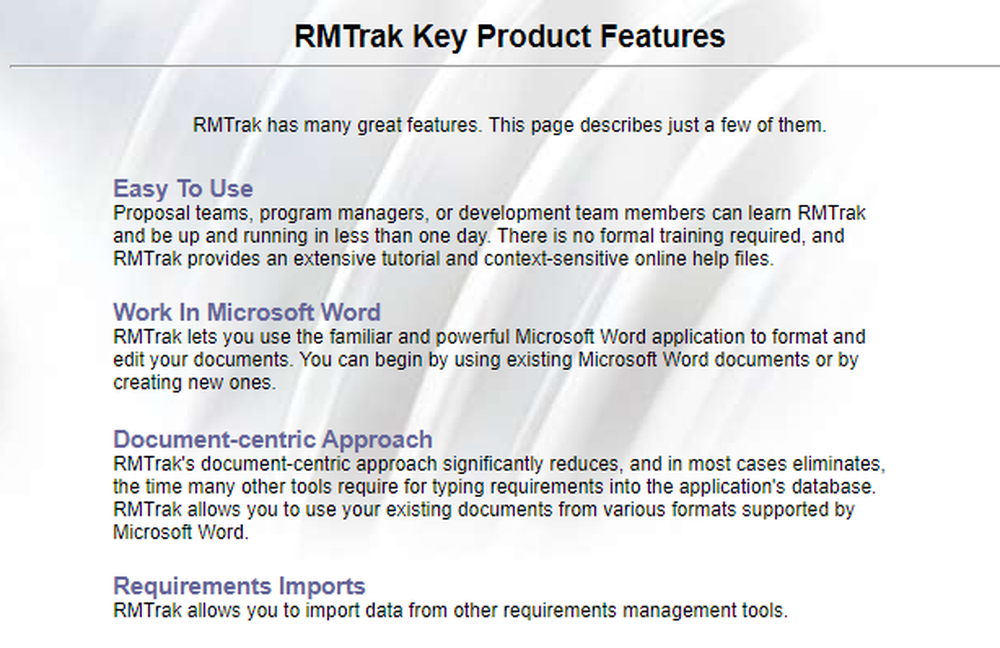Click the paragraph starting 'Proposal teams, program managers'
Image resolution: width=1000 pixels, height=648 pixels.
point(489,236)
